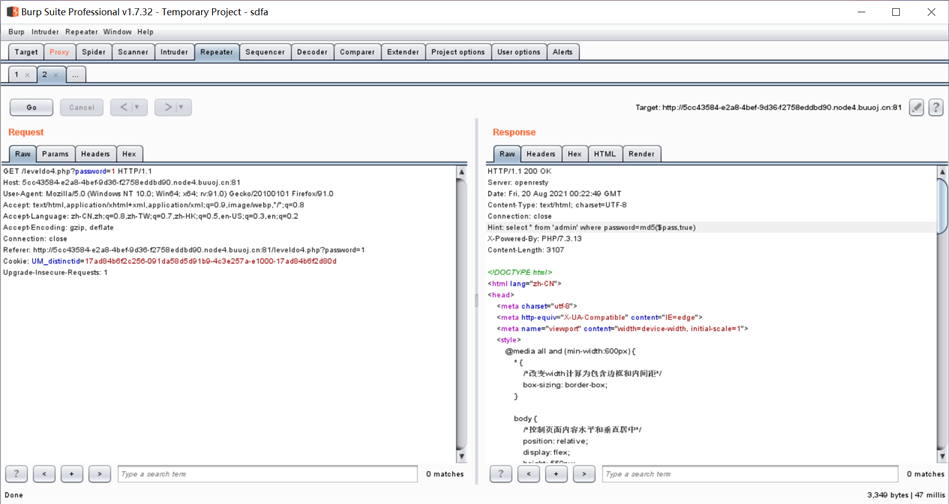
Task: Click the Cancel button
Action: 82,108
